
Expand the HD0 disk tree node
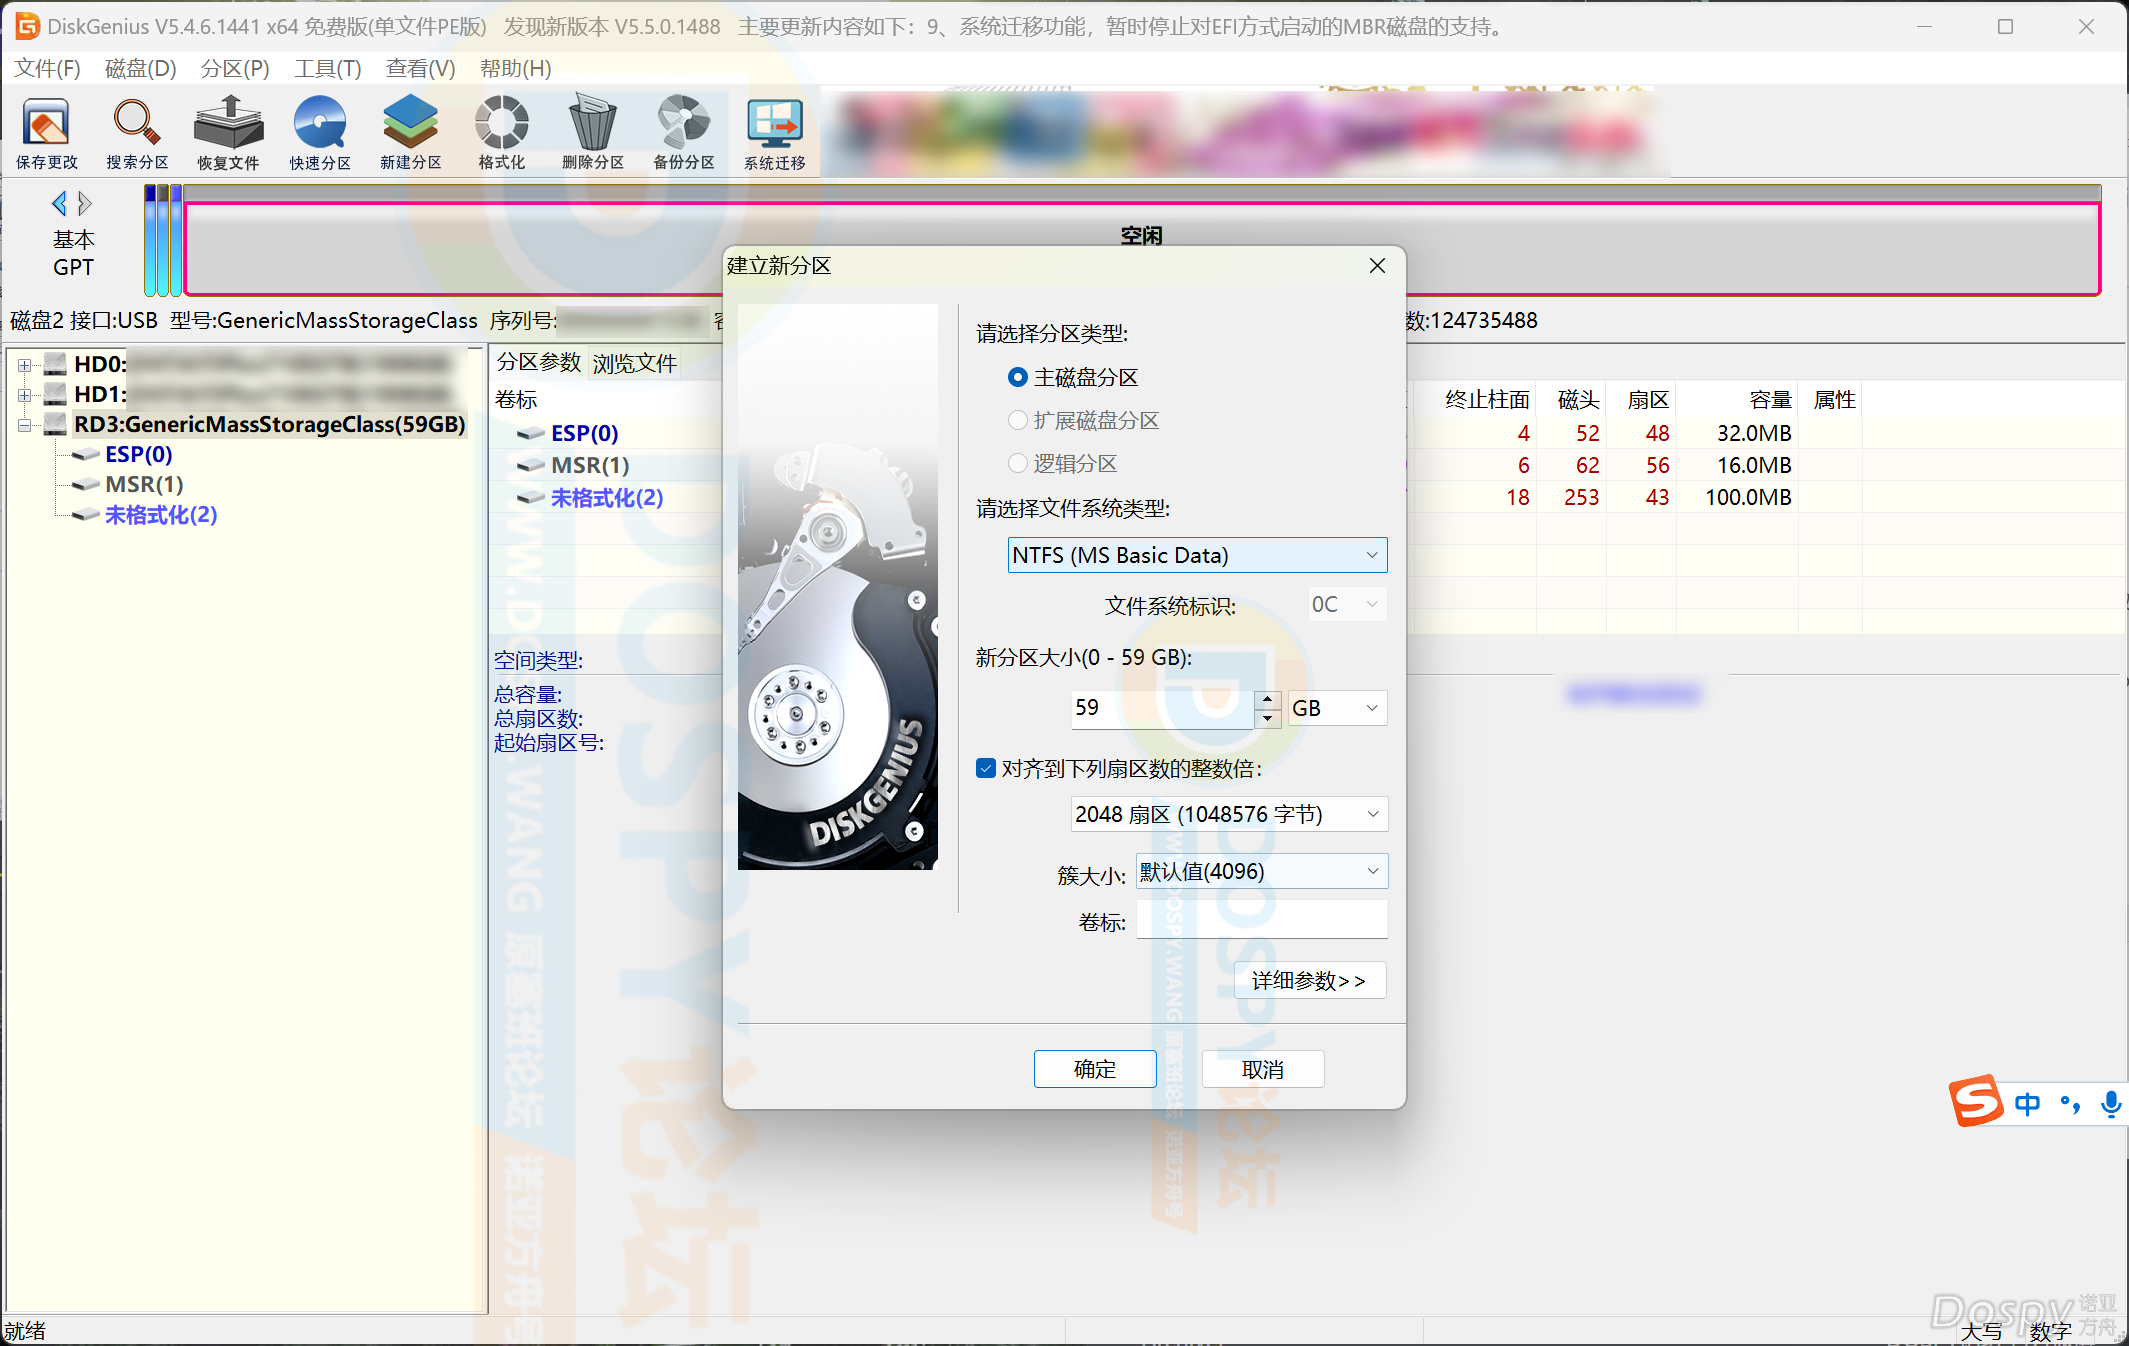tap(24, 365)
